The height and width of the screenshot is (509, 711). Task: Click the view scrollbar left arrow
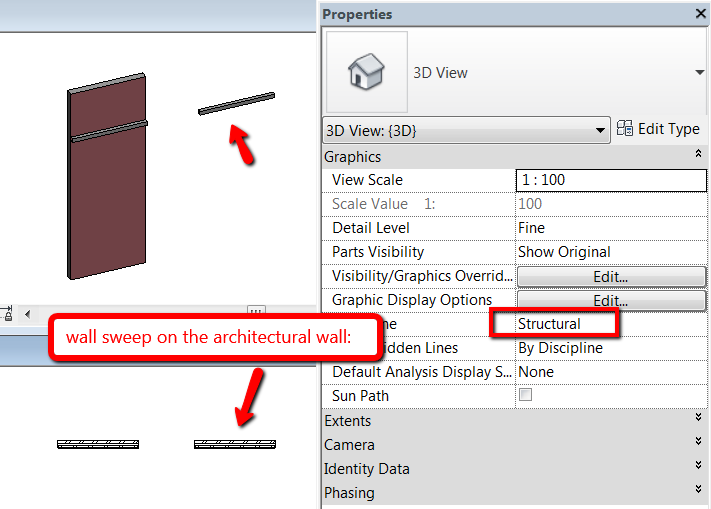click(28, 314)
